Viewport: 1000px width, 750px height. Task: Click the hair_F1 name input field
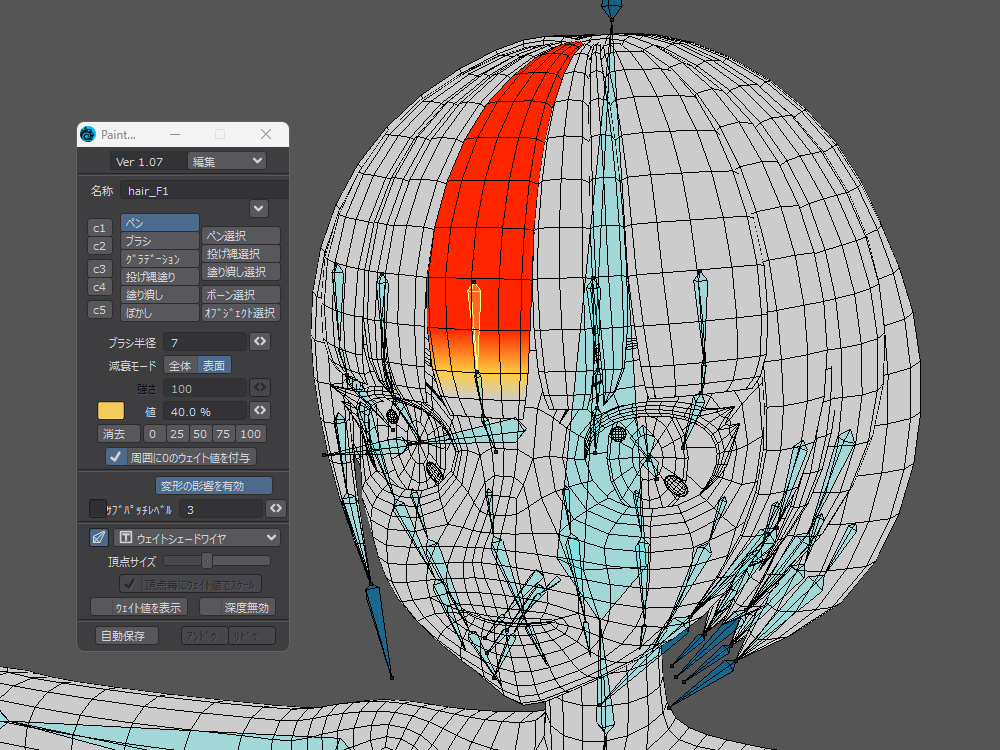click(203, 190)
